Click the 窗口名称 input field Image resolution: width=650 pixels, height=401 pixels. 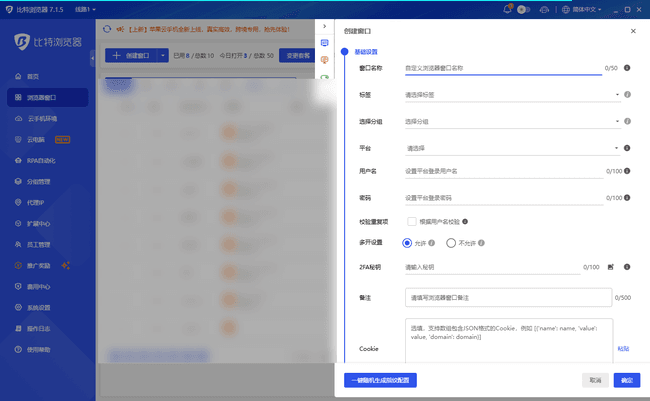coord(503,68)
